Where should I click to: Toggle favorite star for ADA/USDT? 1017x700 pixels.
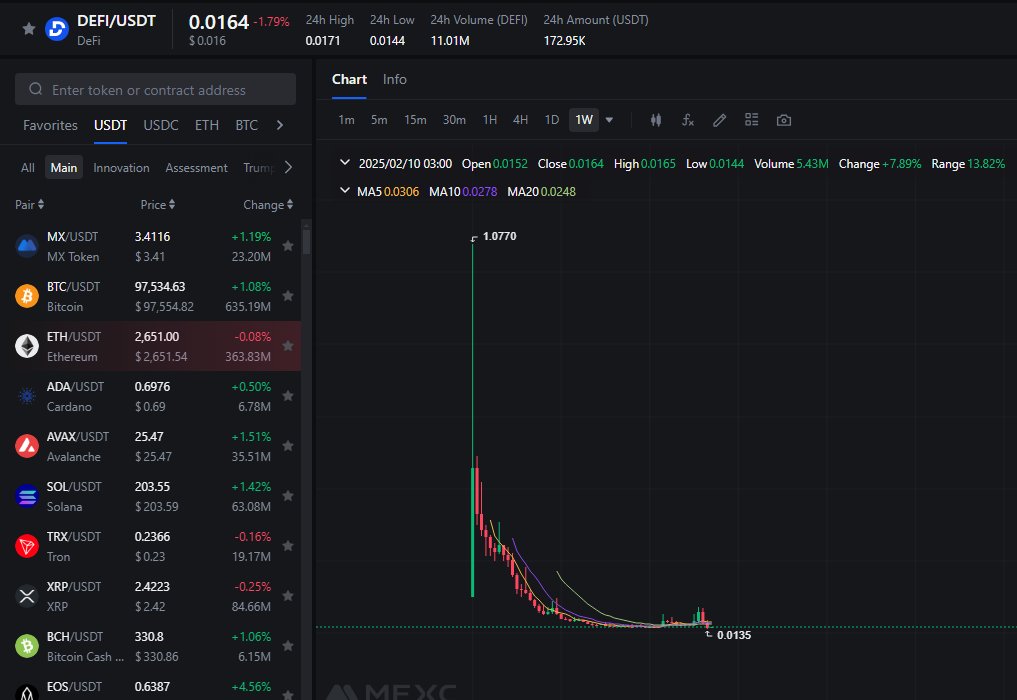288,396
